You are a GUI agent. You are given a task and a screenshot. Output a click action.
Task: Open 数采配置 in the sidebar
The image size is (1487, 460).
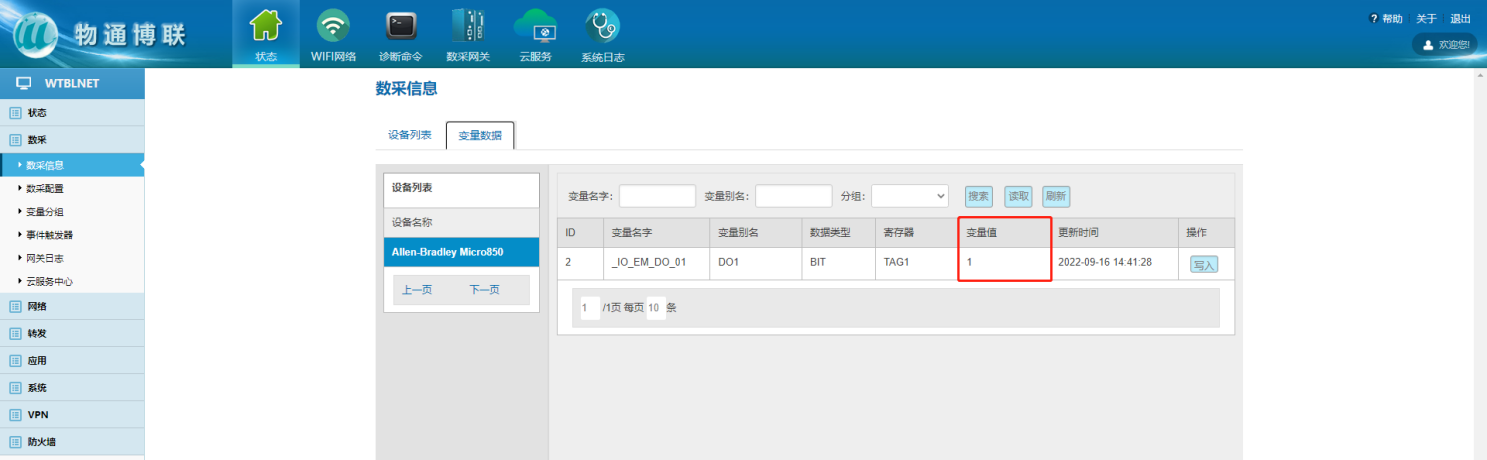coord(45,188)
